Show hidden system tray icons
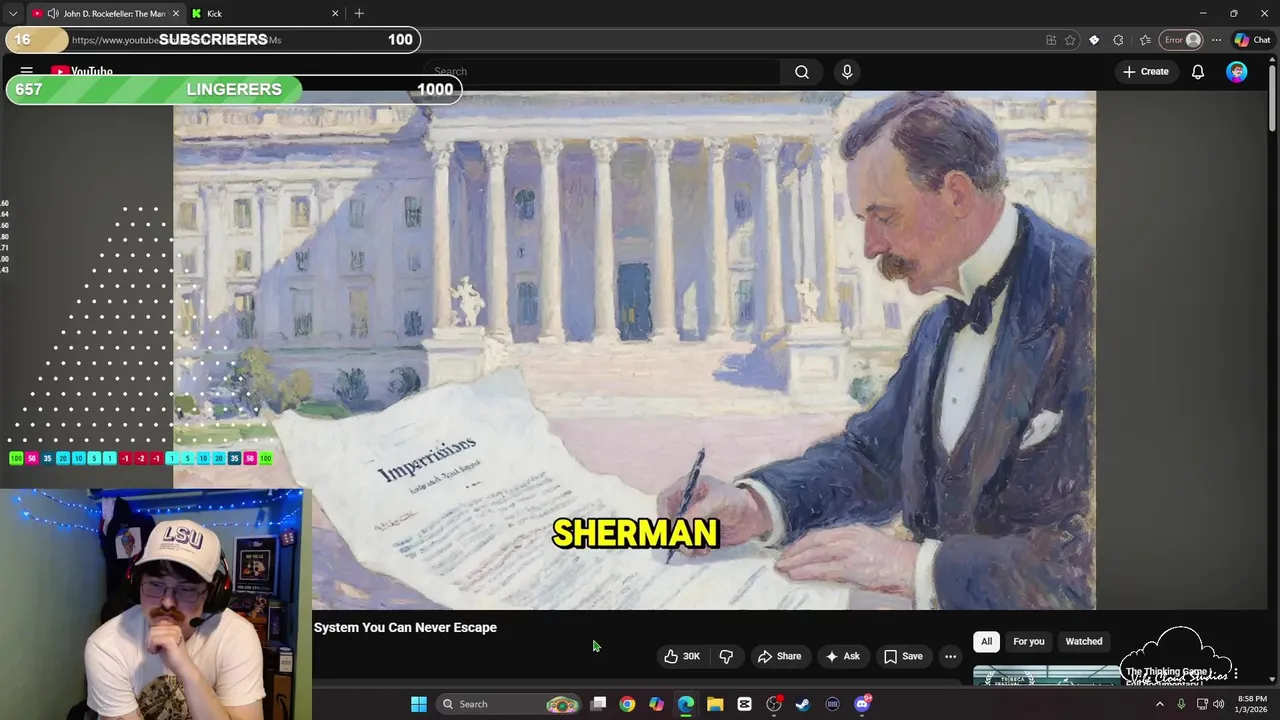 click(1160, 704)
